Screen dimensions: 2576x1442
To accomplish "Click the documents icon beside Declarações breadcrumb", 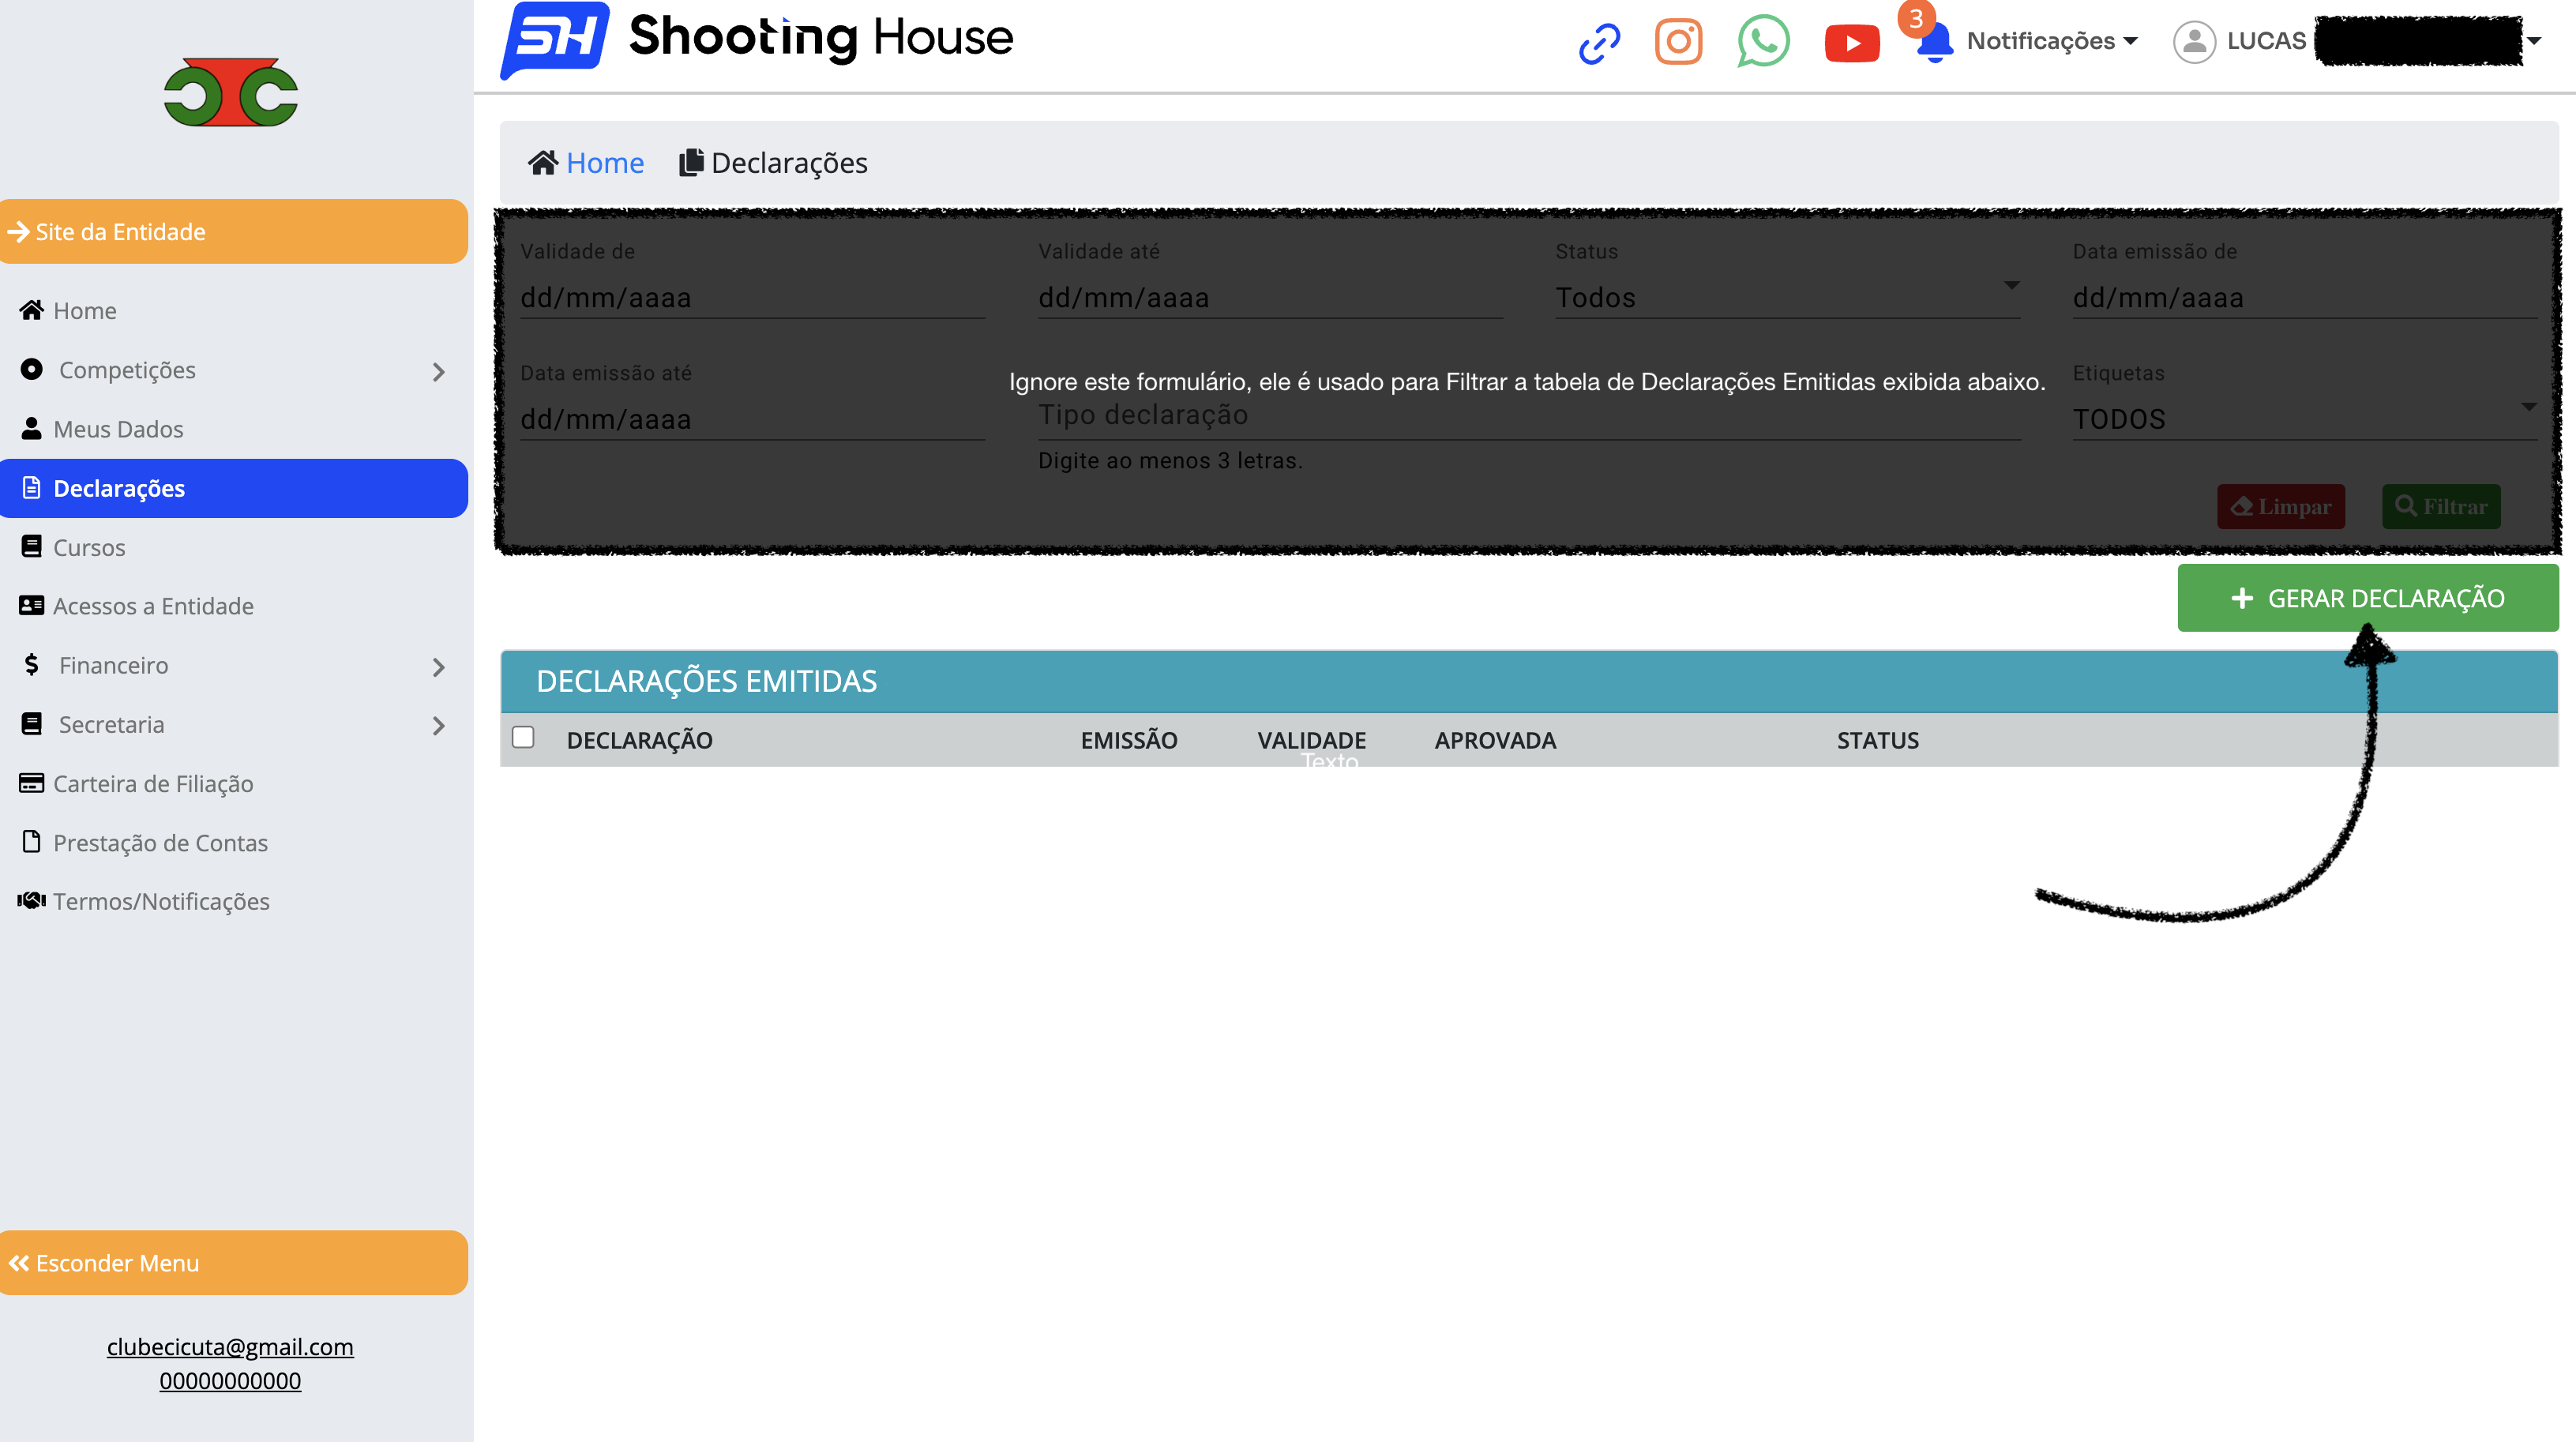I will click(691, 162).
